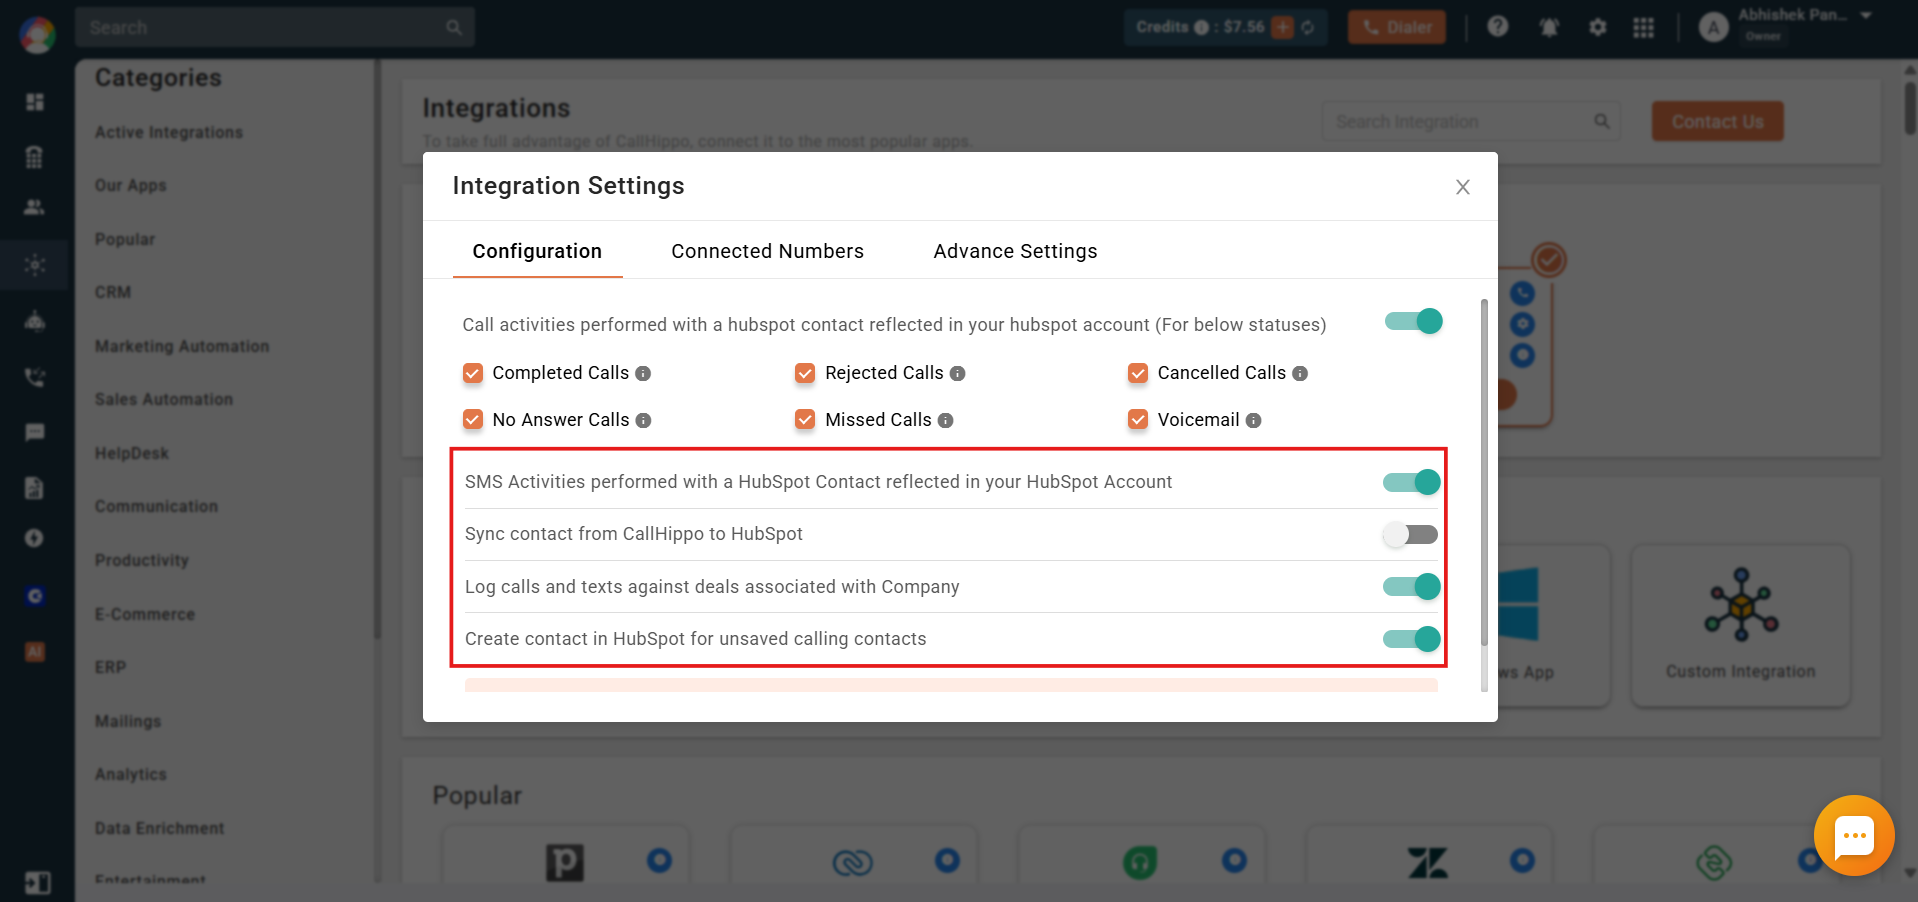Toggle Create contact for unsaved calling contacts
The height and width of the screenshot is (902, 1918).
[x=1411, y=639]
